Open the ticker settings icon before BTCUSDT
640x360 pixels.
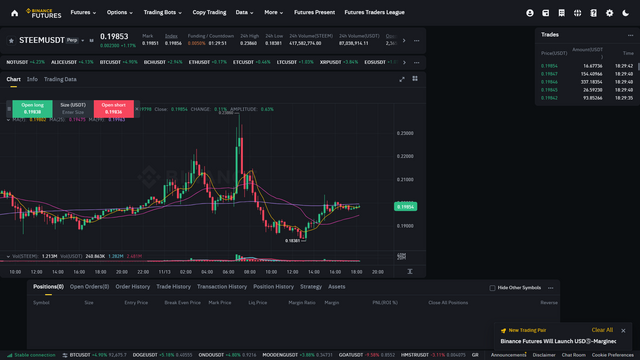[65, 355]
